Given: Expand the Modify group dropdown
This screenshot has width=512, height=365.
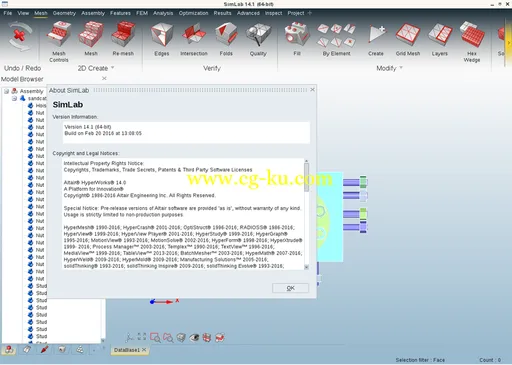Looking at the screenshot, I should (401, 68).
